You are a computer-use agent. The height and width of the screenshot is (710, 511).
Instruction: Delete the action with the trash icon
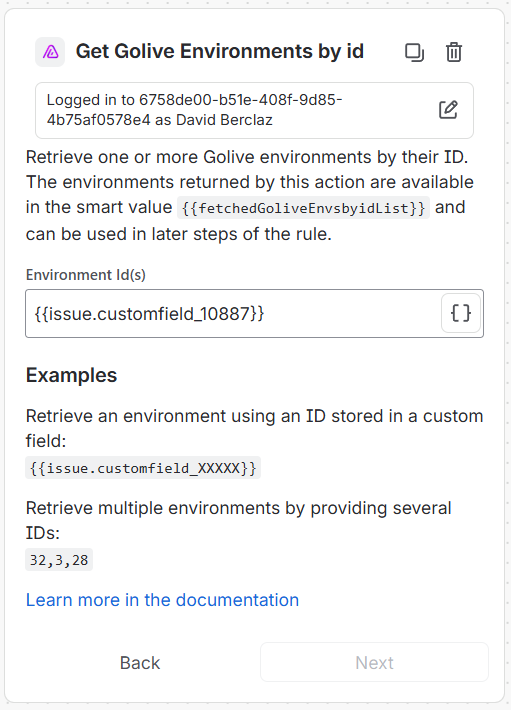pos(454,52)
